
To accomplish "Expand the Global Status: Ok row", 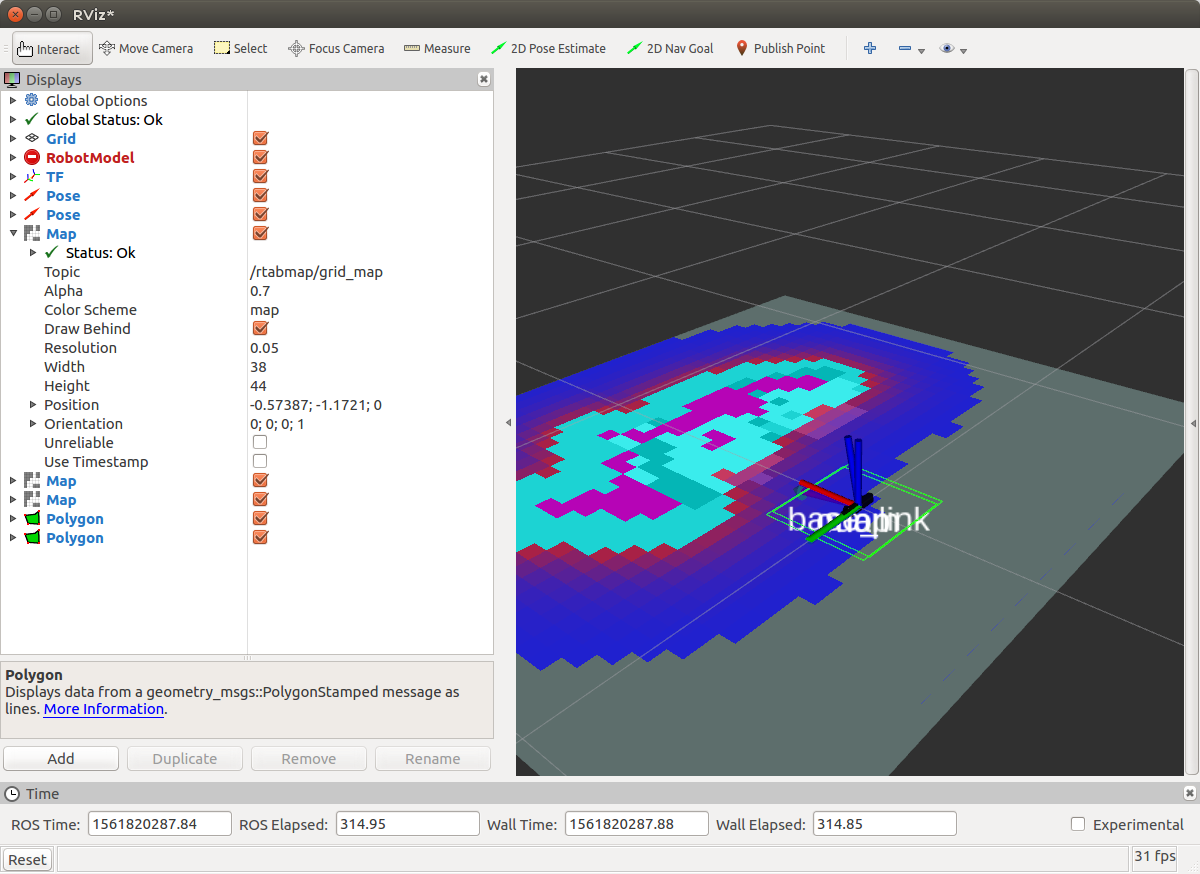I will pos(12,119).
